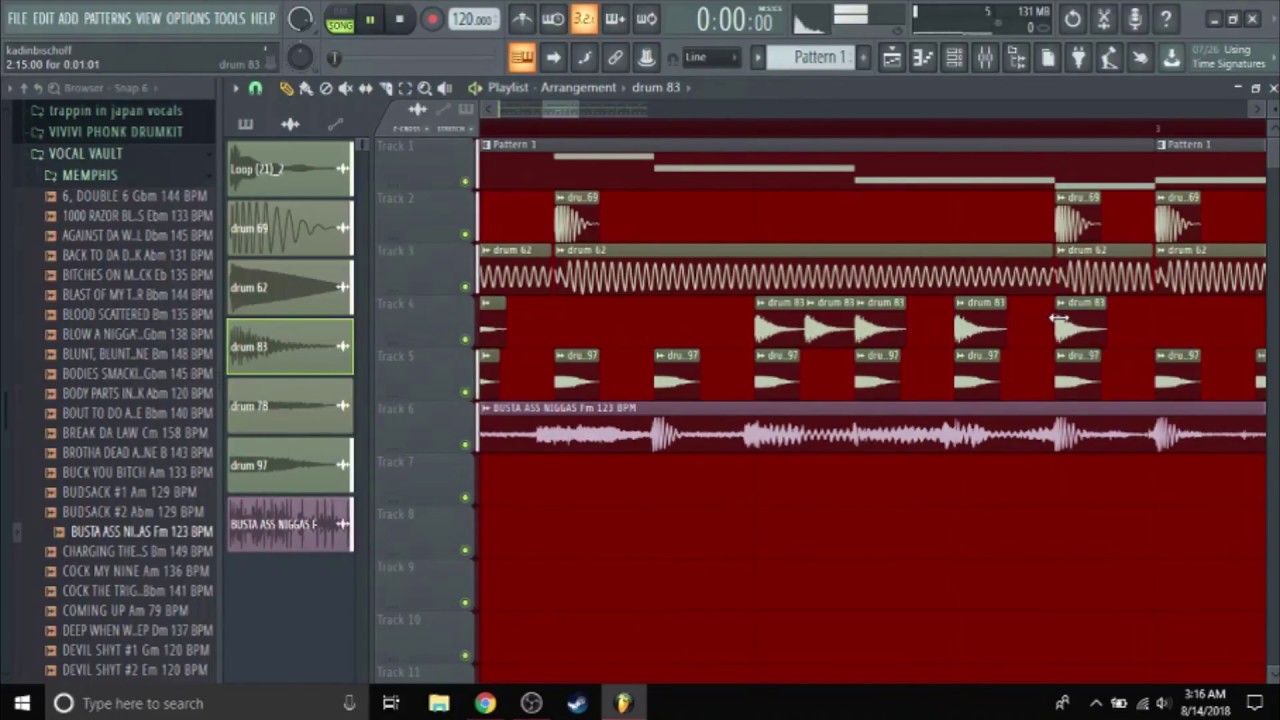Choose the Select tool in Playlist toolbar
The image size is (1280, 720).
tap(405, 88)
